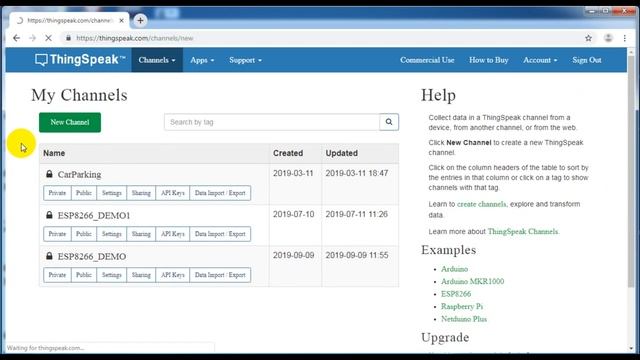Follow the ThingSpeak Channels help link
Viewport: 640px width, 360px height.
(x=523, y=231)
